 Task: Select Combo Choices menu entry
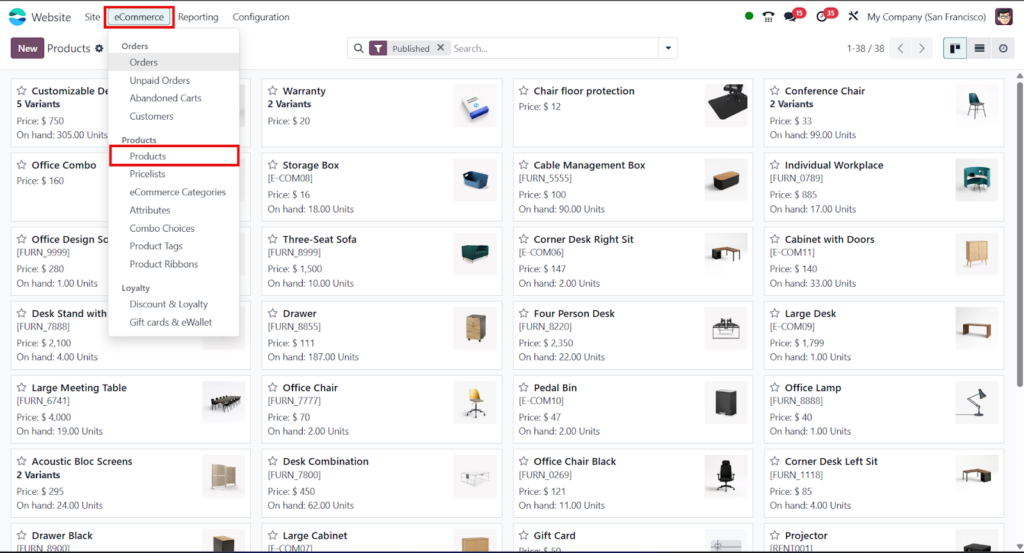tap(174, 229)
